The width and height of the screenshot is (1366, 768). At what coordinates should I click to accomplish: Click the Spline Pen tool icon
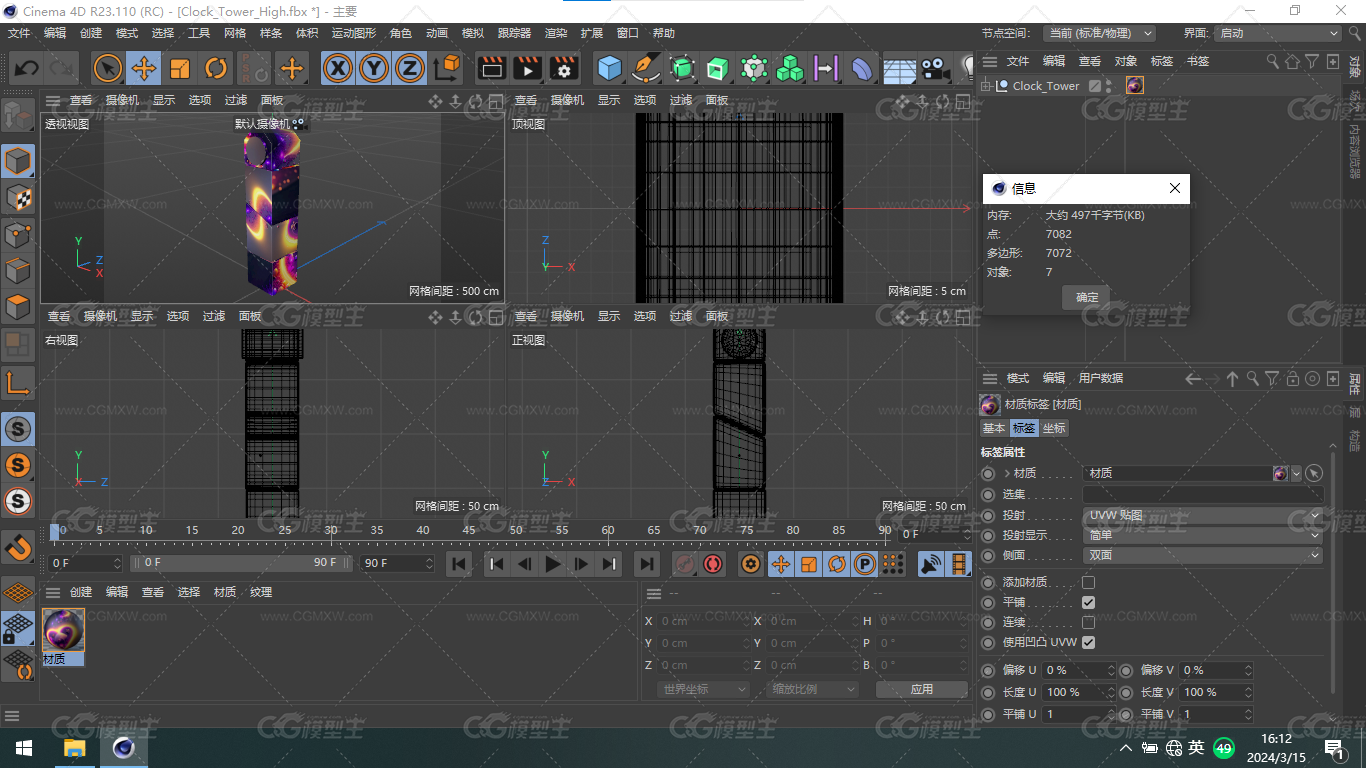point(646,69)
